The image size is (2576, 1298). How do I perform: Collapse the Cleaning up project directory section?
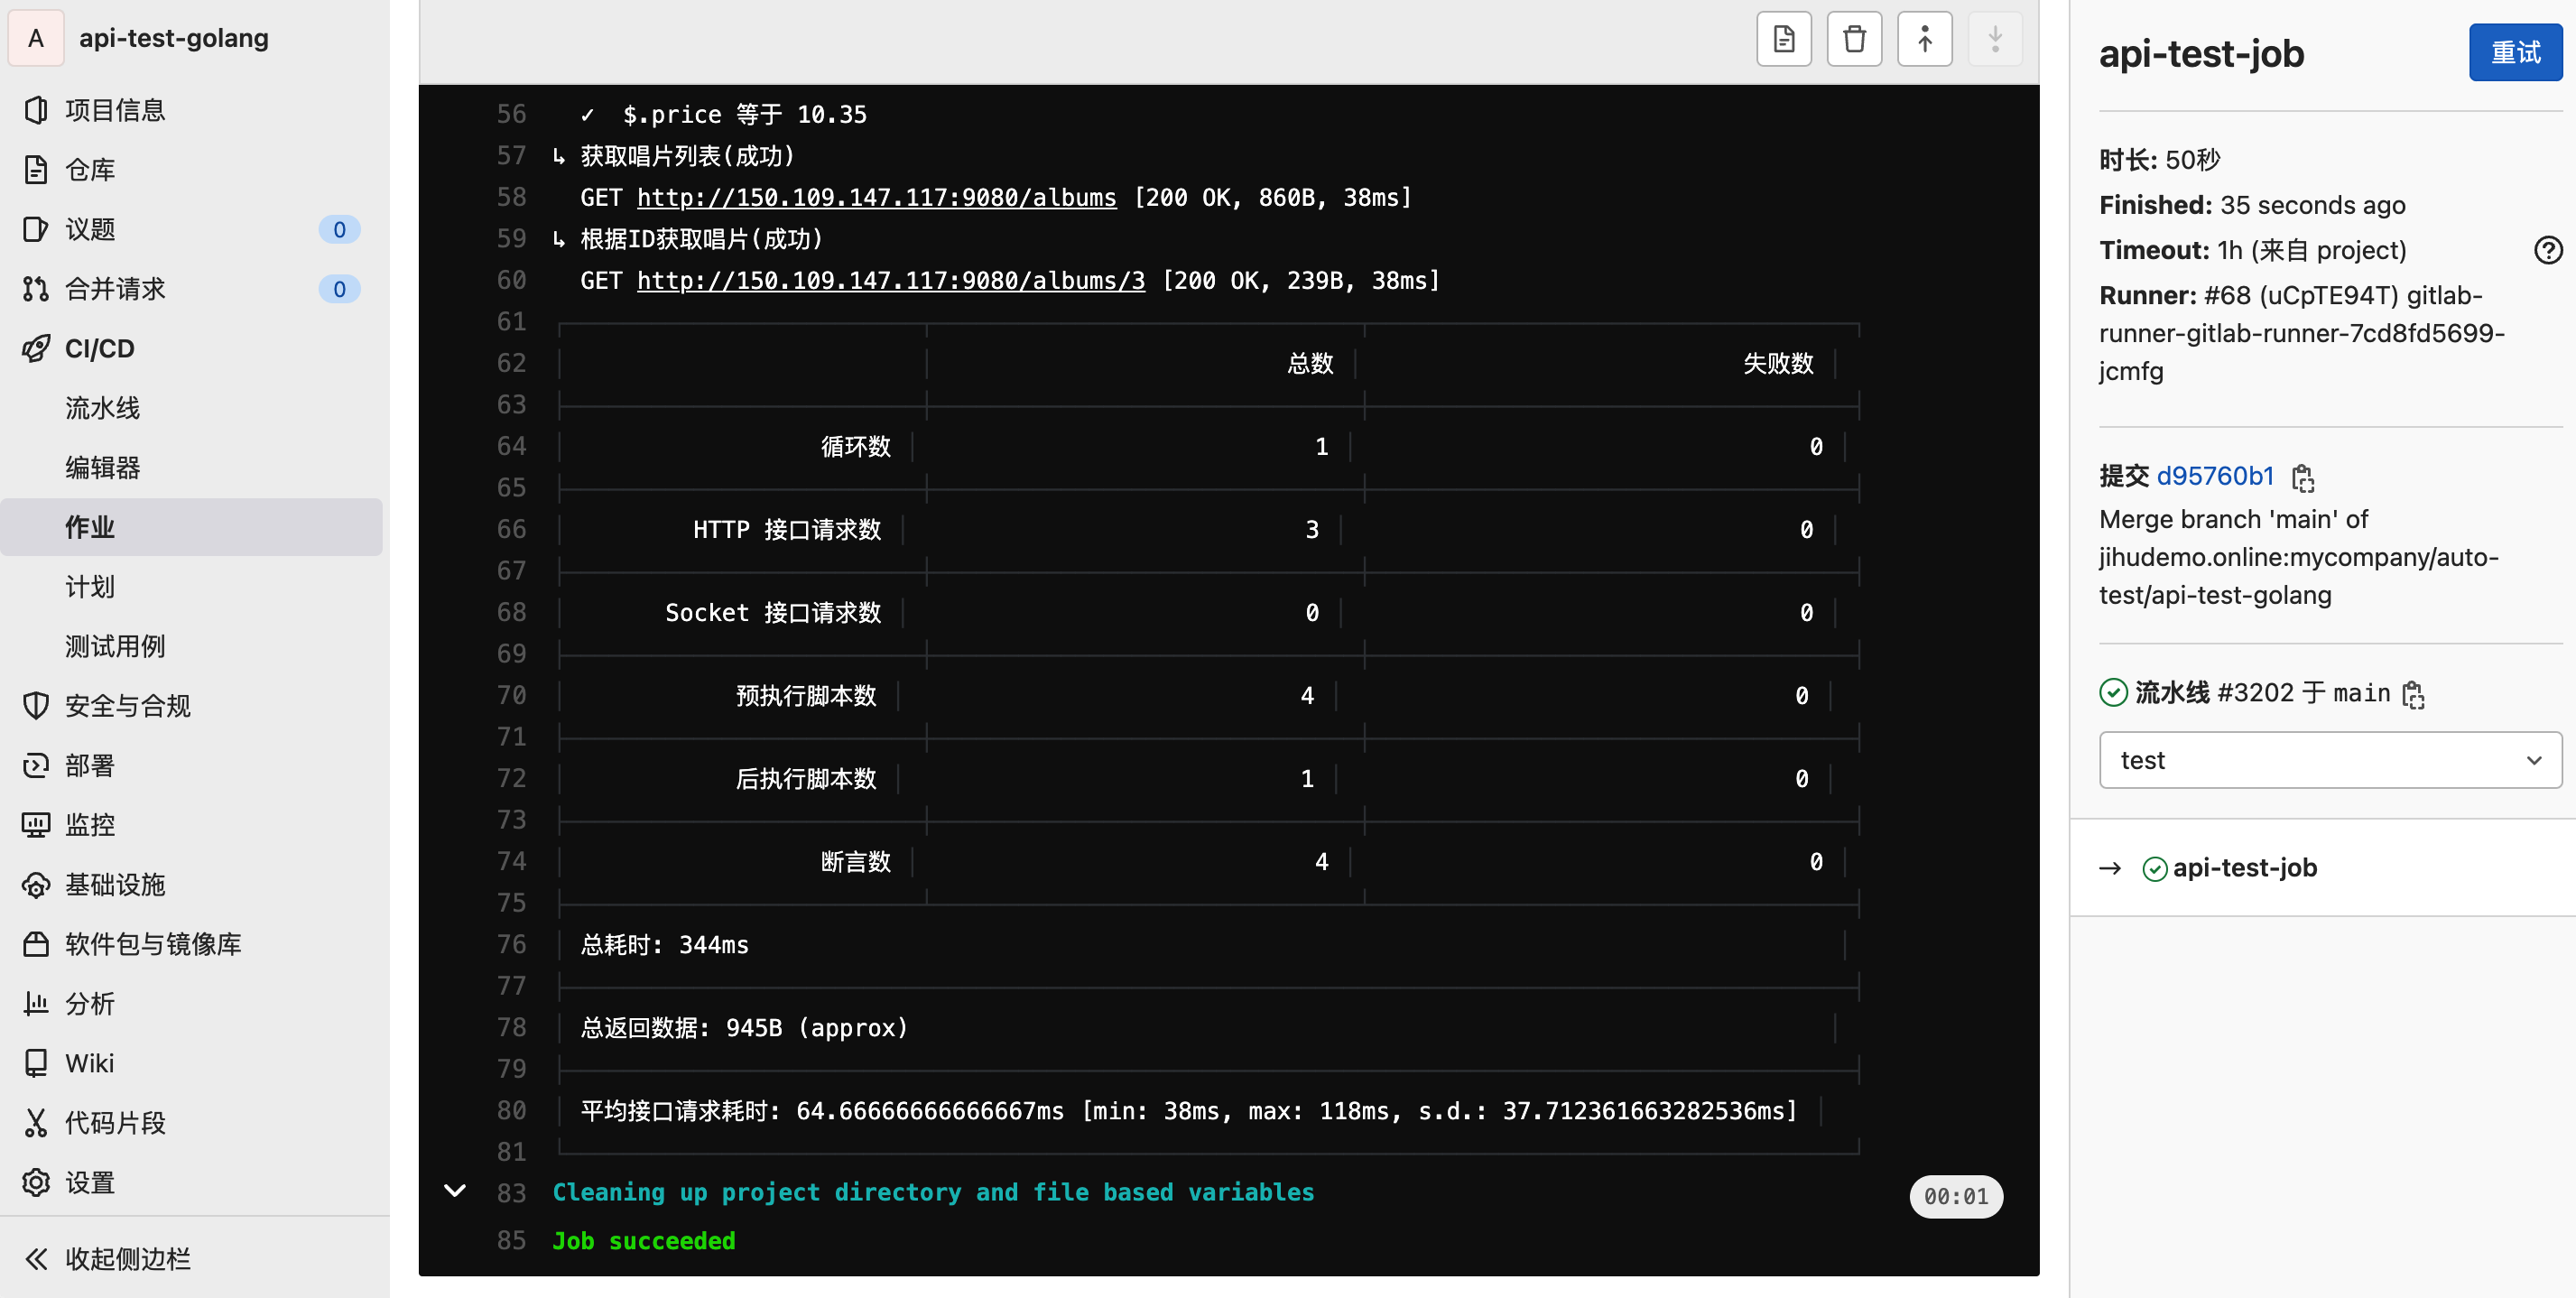point(454,1190)
